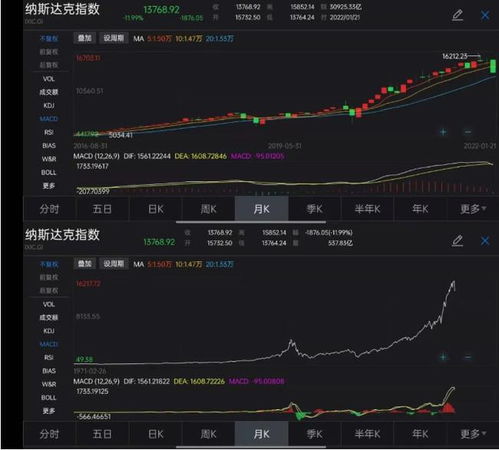Select 后复权 option in upper chart sidebar
This screenshot has height=450, width=499.
click(x=49, y=65)
